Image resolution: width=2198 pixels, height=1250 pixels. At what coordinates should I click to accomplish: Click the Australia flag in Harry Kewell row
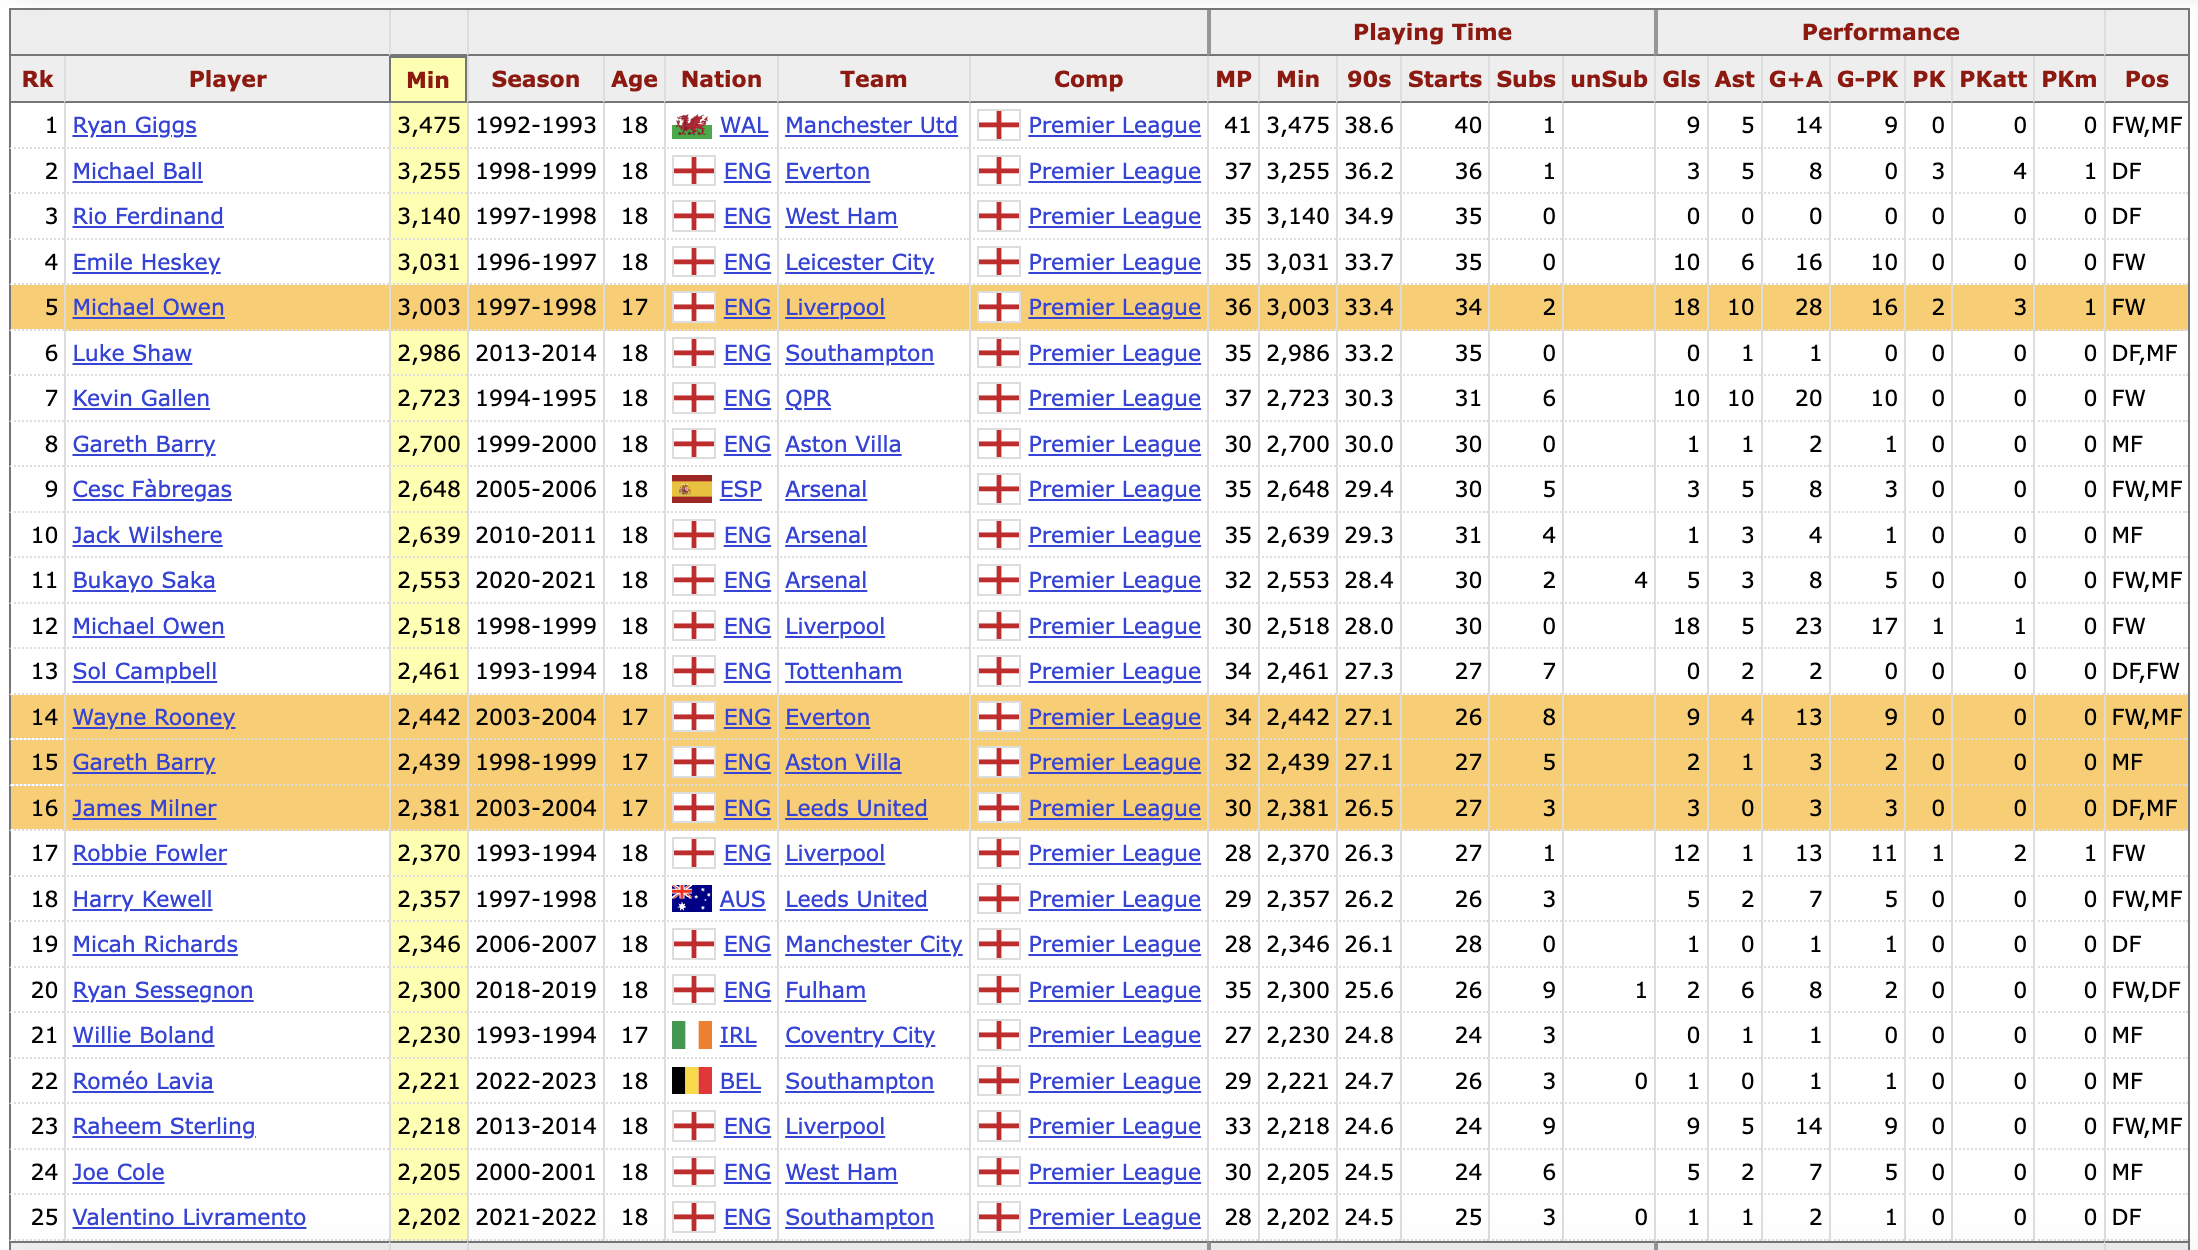[691, 899]
